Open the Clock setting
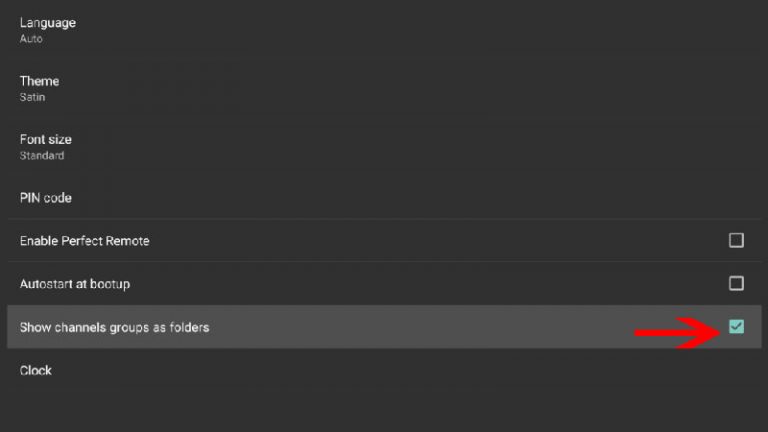The width and height of the screenshot is (768, 432). click(x=384, y=370)
